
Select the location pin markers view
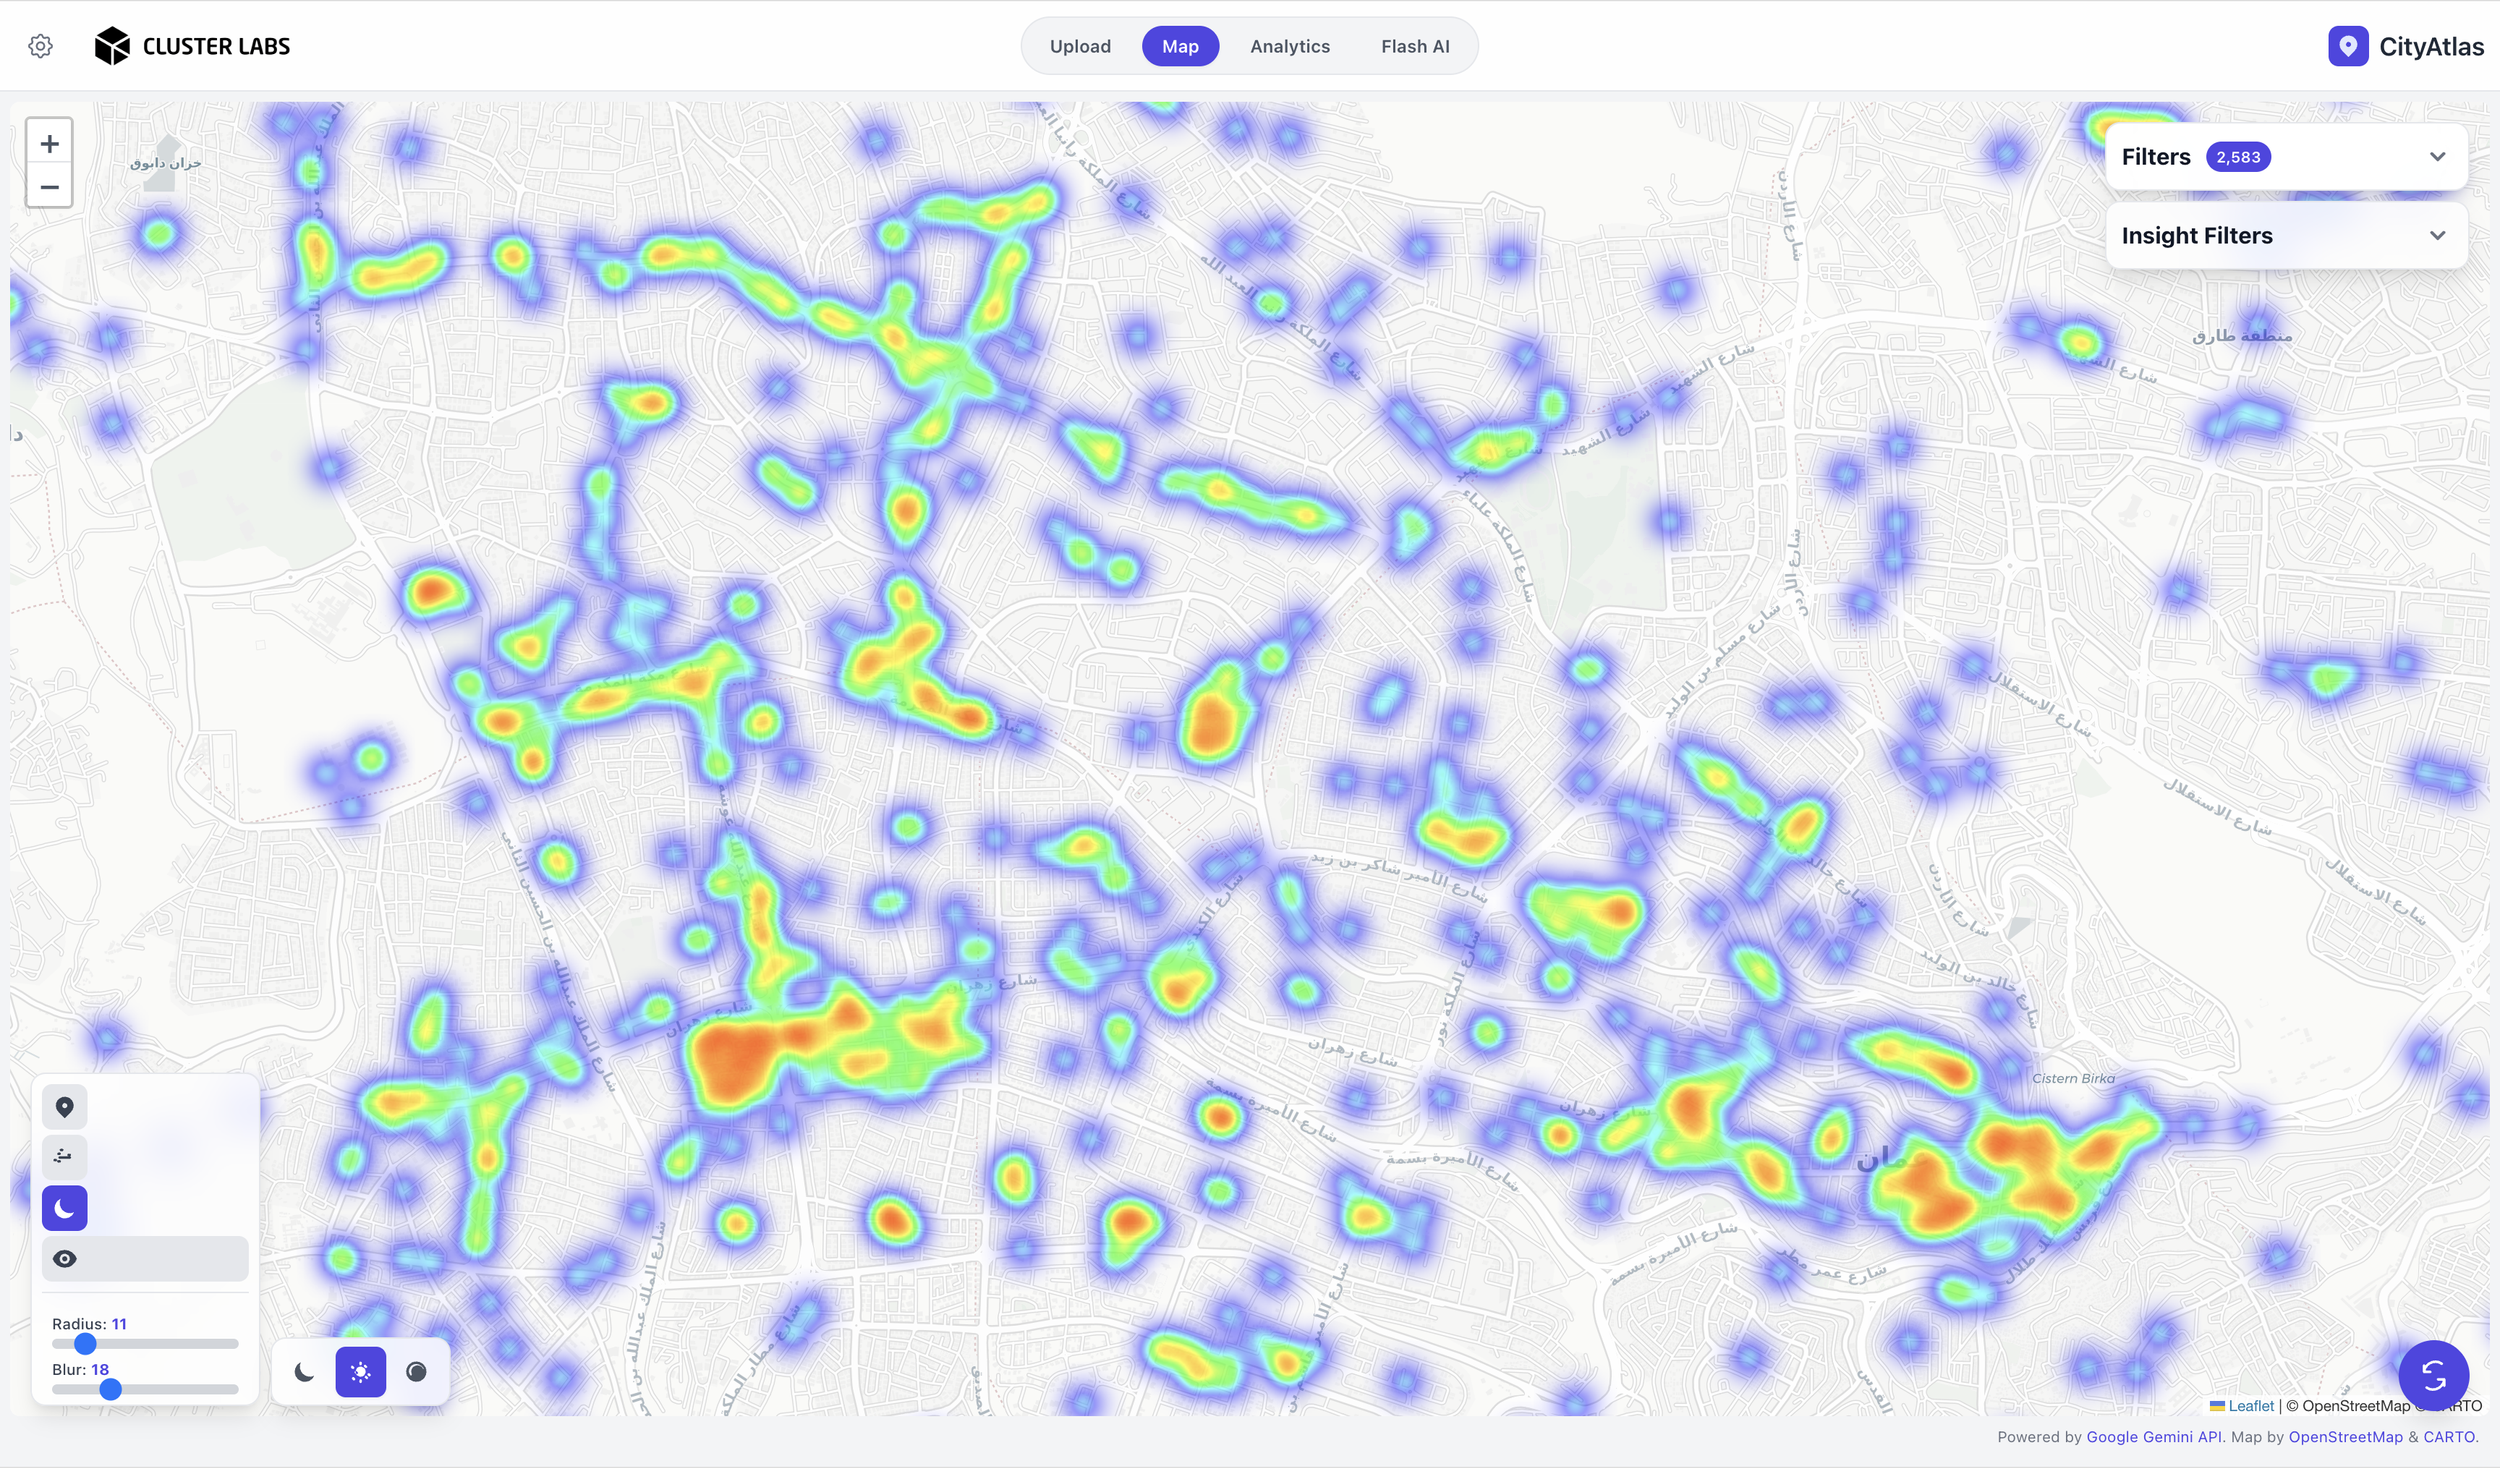click(65, 1107)
